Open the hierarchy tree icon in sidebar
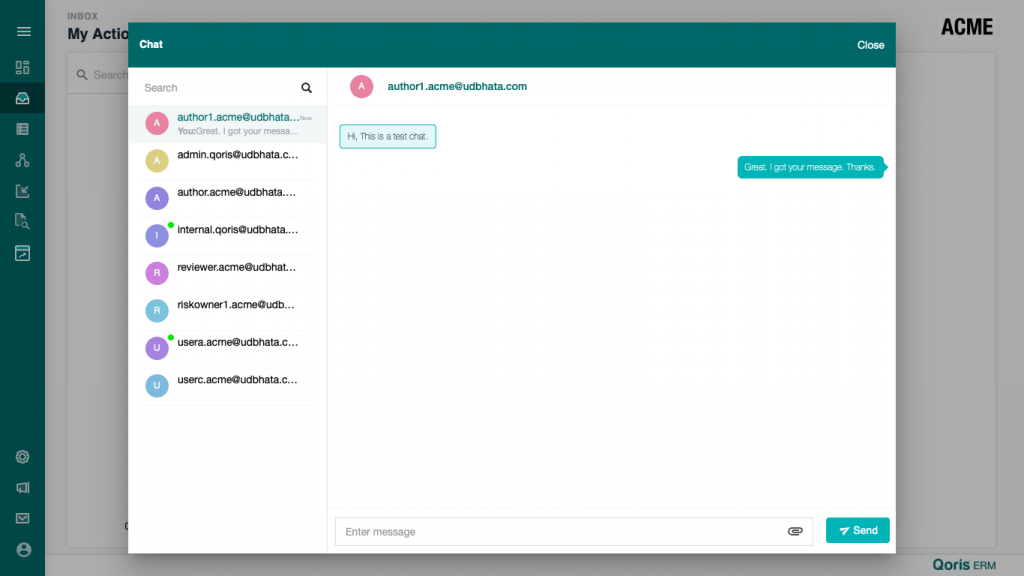Screen dimensions: 1024x576 [x=22, y=160]
